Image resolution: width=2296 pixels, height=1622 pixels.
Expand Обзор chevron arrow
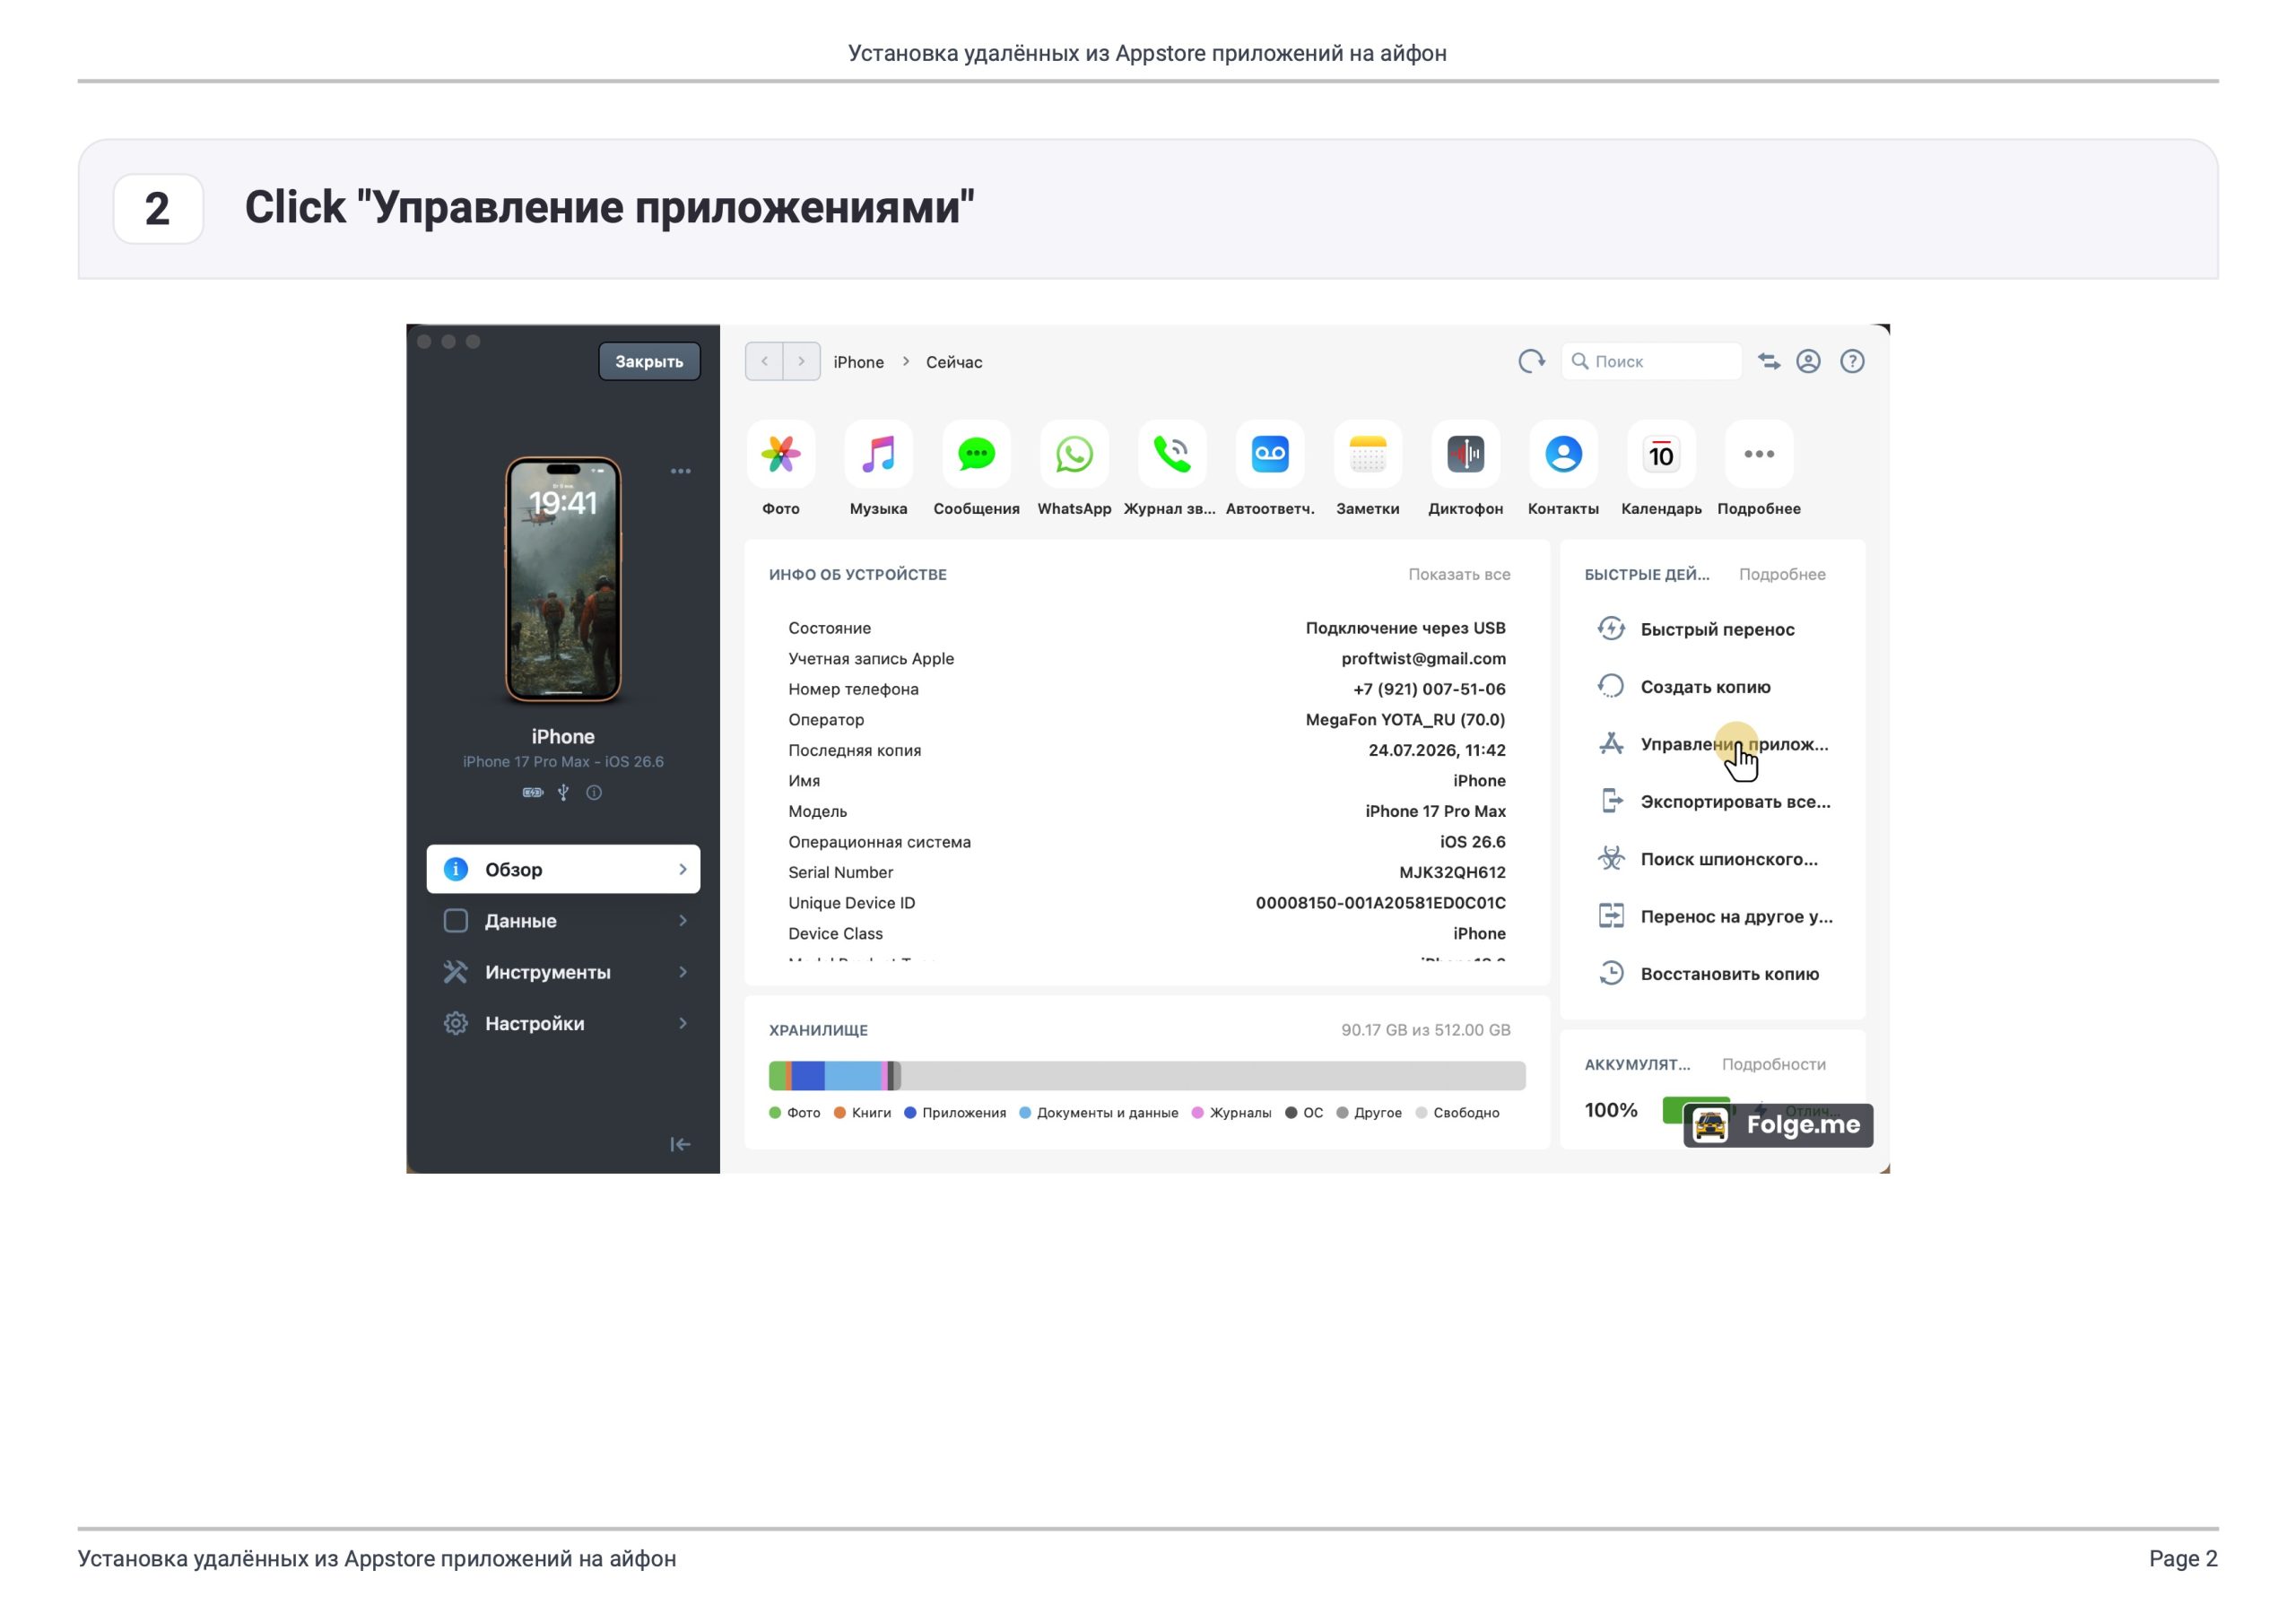(x=683, y=869)
